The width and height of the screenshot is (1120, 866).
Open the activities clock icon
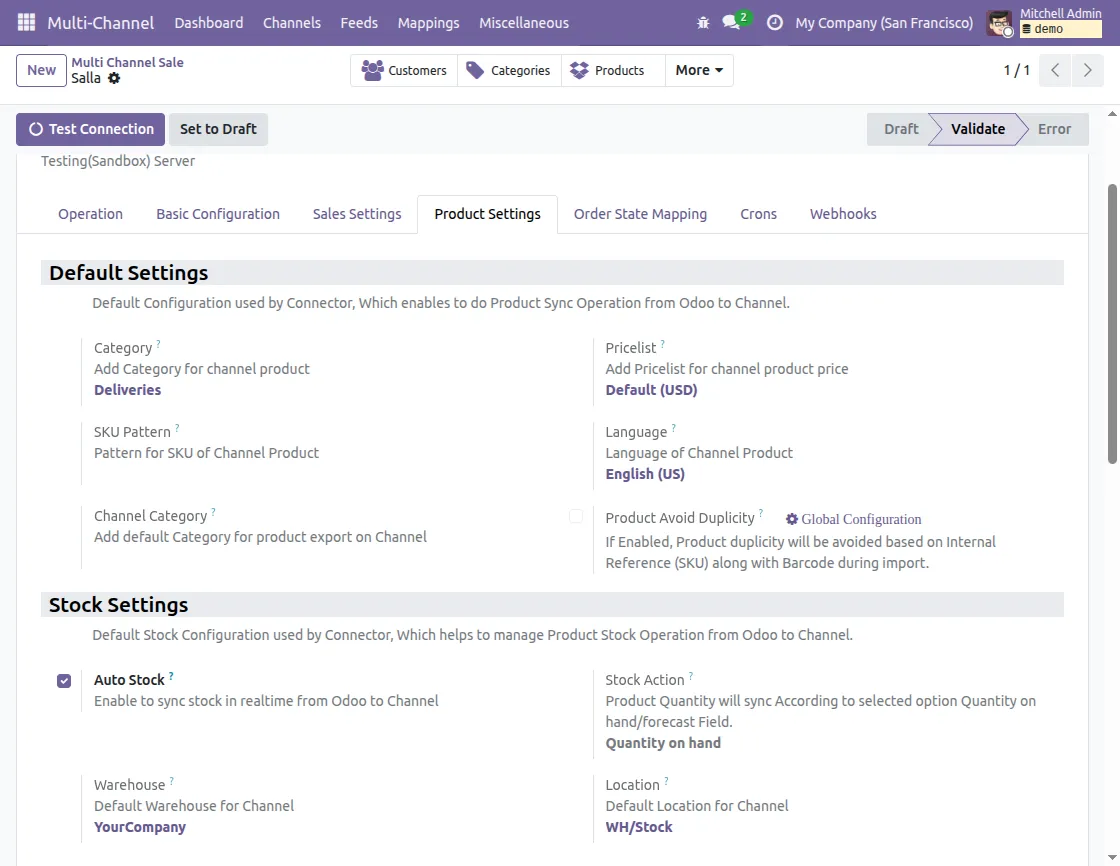coord(775,22)
